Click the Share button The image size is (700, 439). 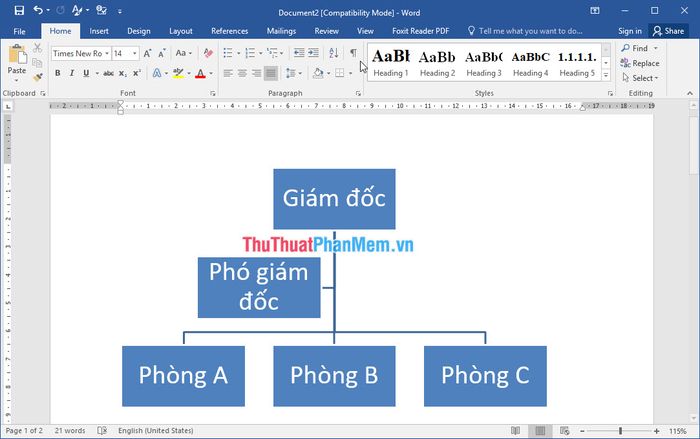668,31
